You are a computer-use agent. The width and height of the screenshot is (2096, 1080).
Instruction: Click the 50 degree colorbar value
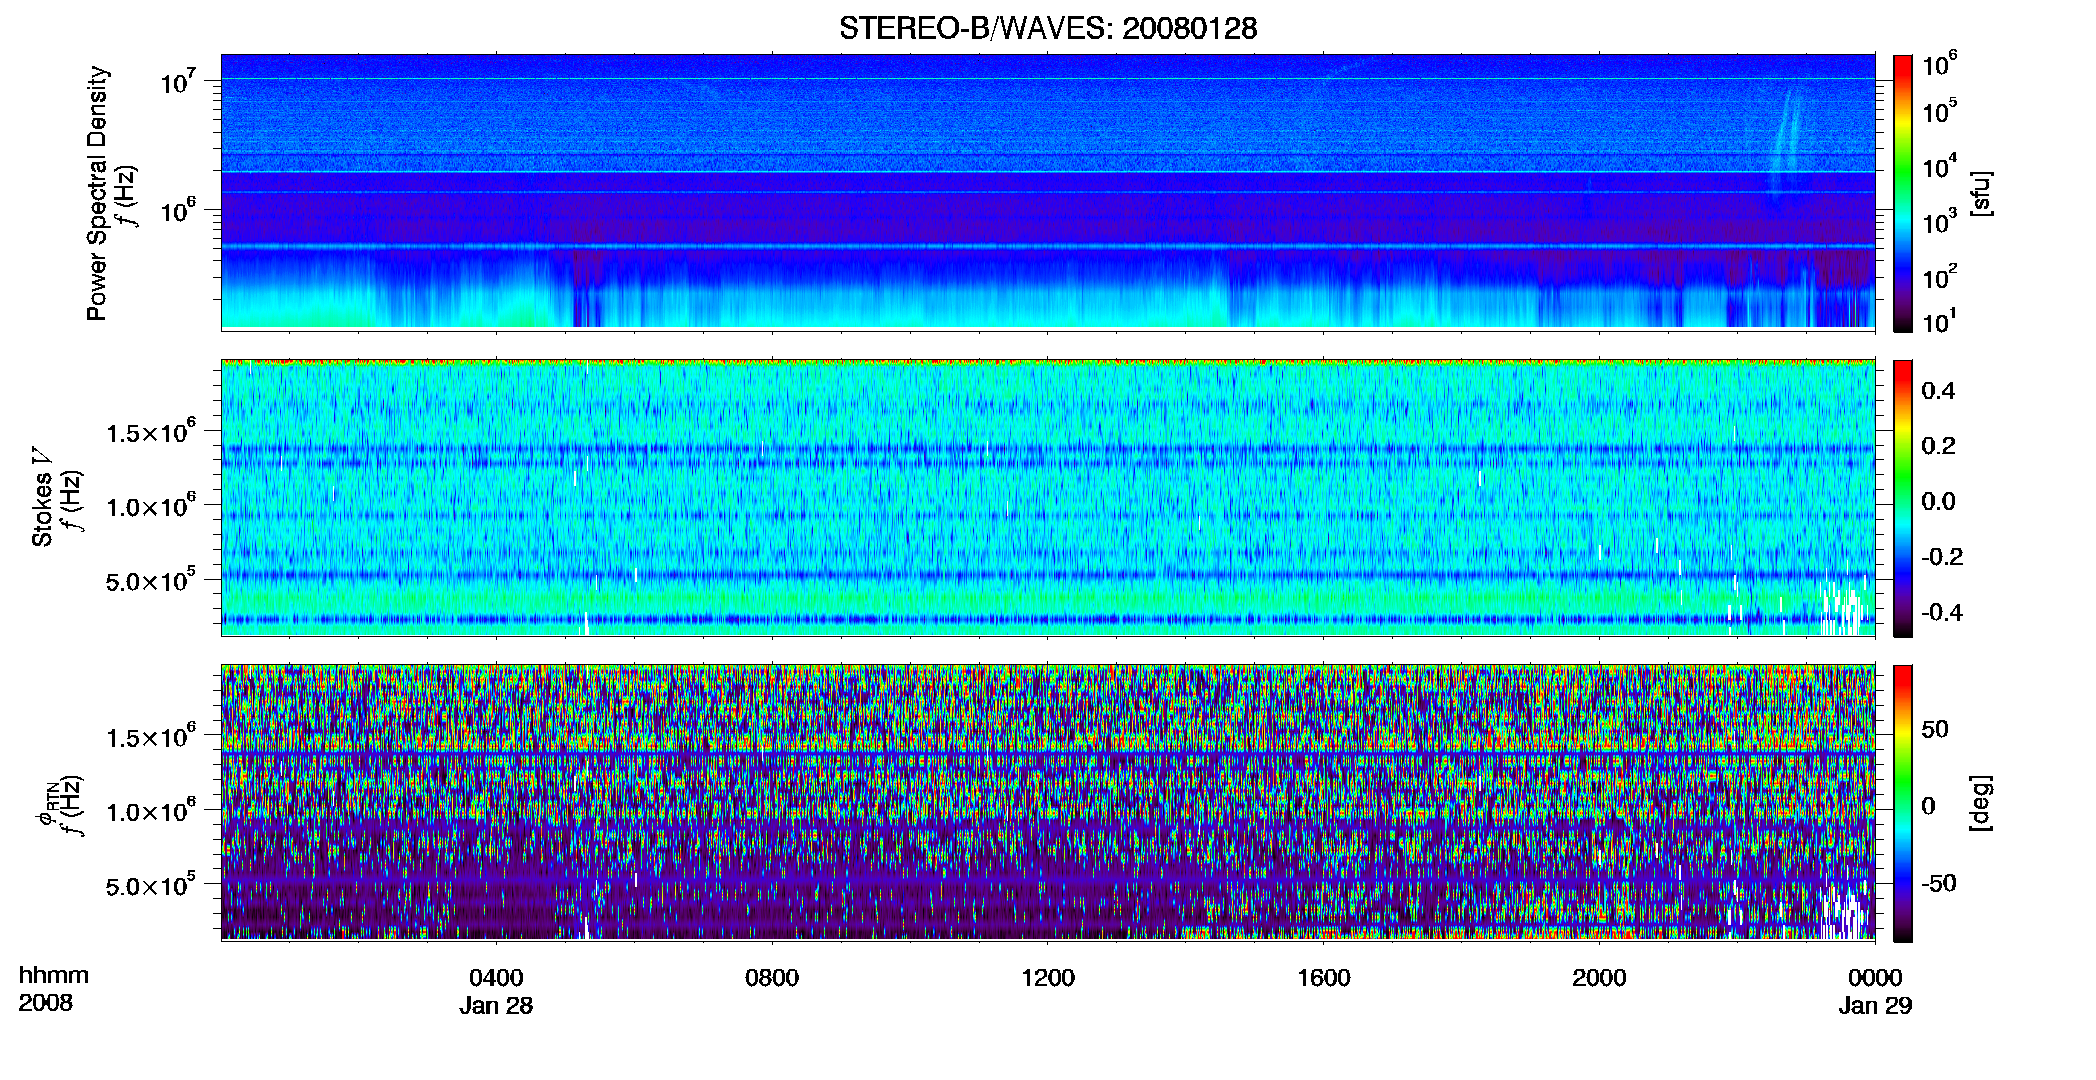[x=1935, y=729]
